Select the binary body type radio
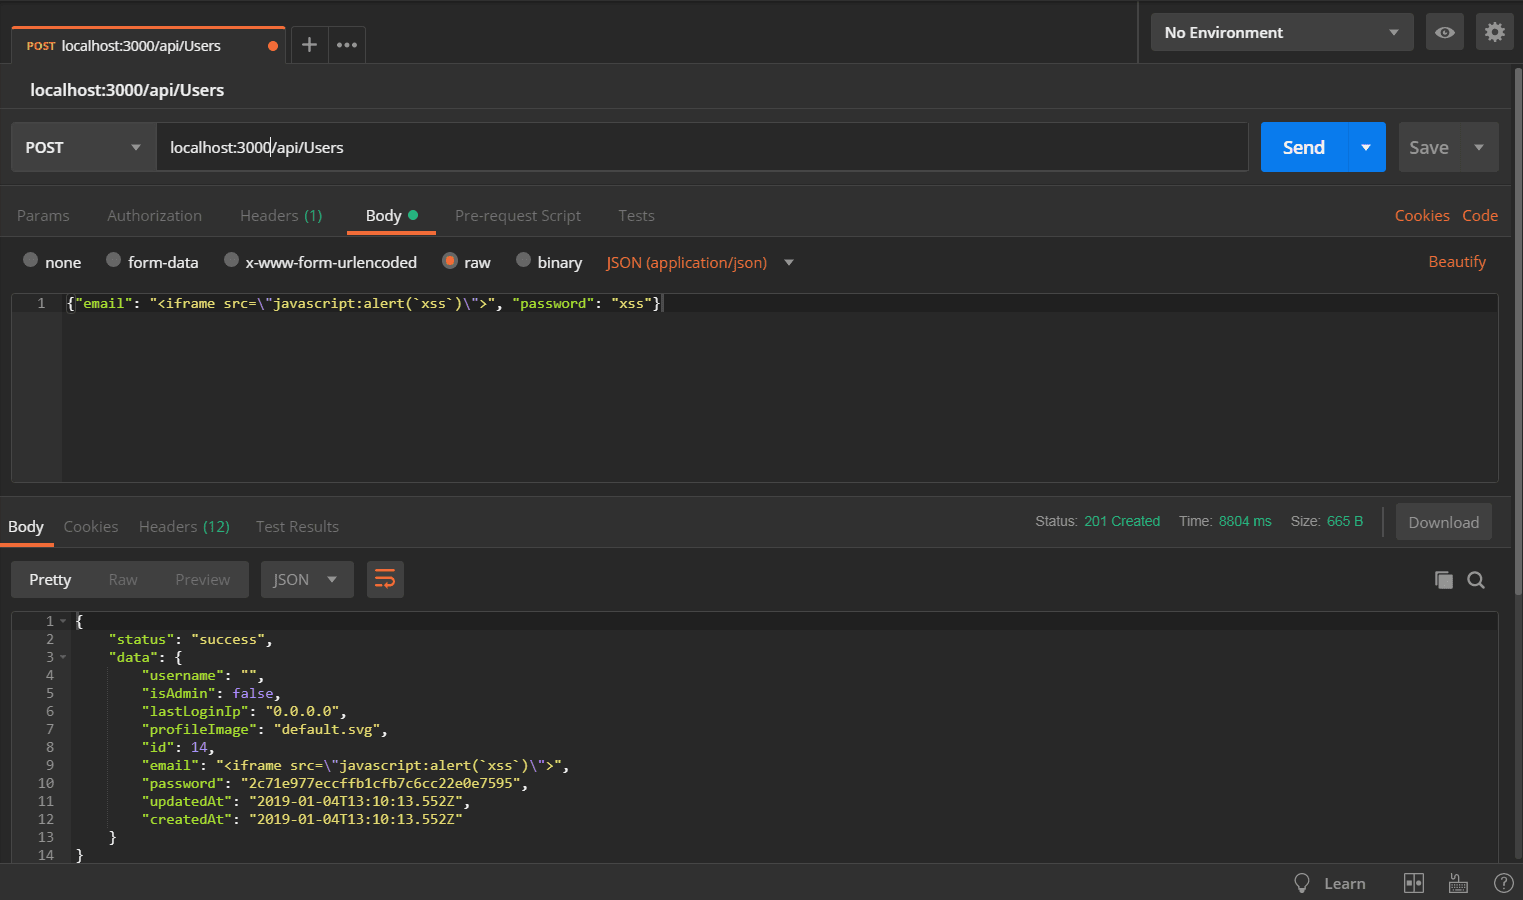1523x900 pixels. (523, 260)
